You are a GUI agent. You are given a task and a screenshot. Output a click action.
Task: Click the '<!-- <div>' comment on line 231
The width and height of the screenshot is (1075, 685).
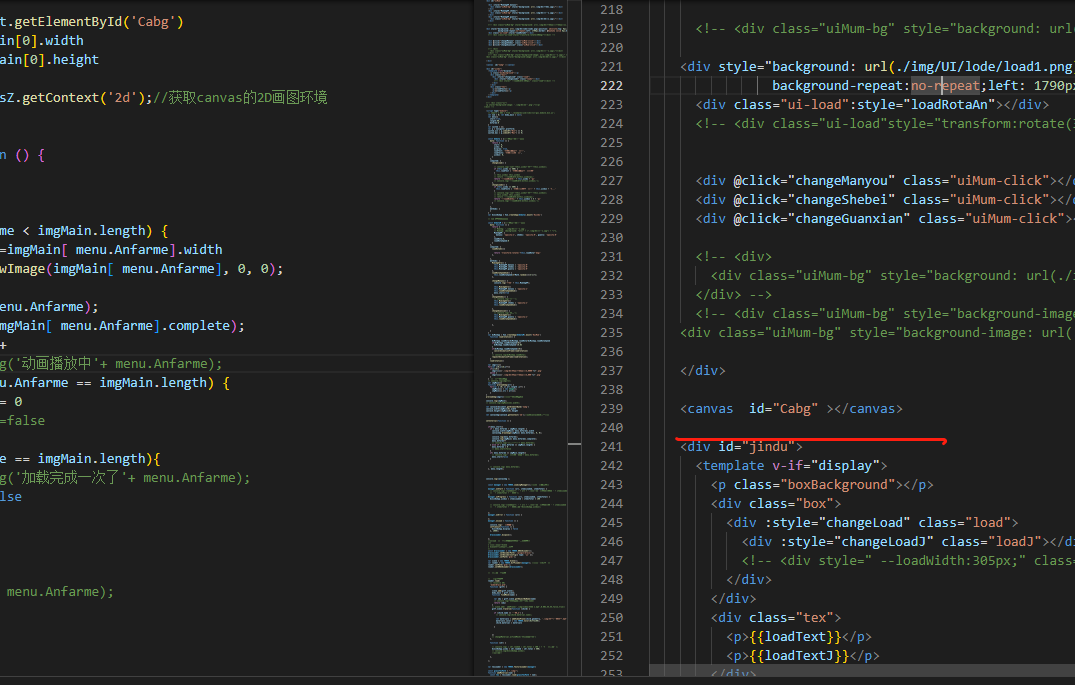coord(734,256)
